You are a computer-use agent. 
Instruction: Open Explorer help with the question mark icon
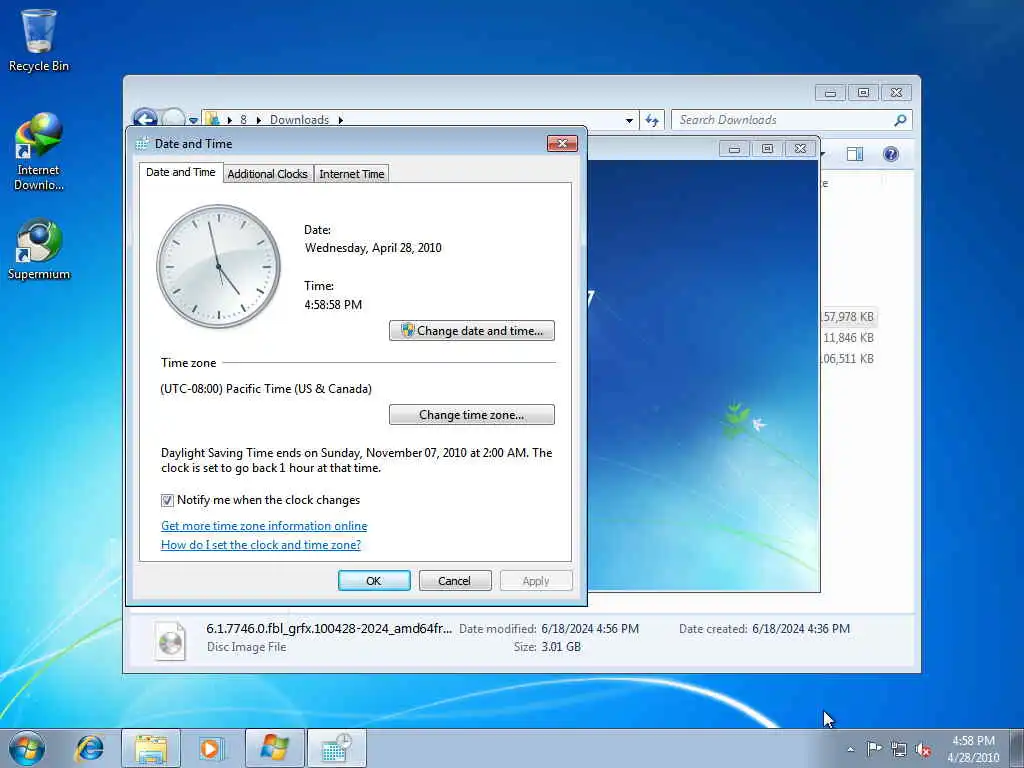(x=891, y=154)
